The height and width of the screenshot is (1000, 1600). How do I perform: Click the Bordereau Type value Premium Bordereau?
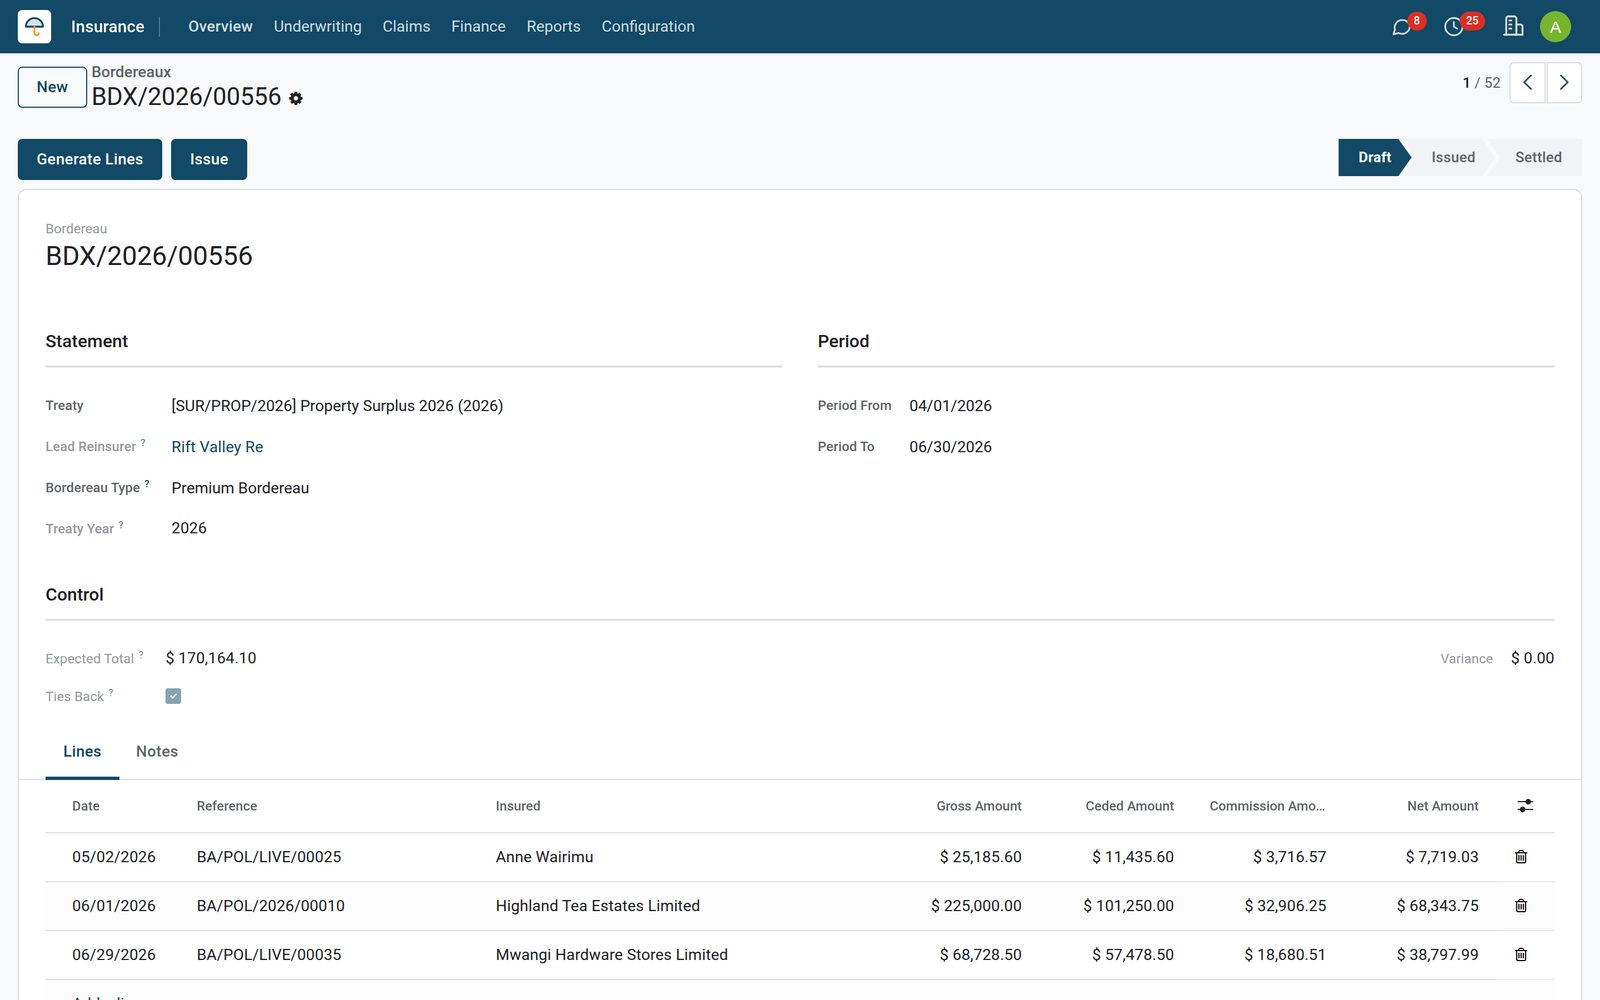(x=240, y=488)
